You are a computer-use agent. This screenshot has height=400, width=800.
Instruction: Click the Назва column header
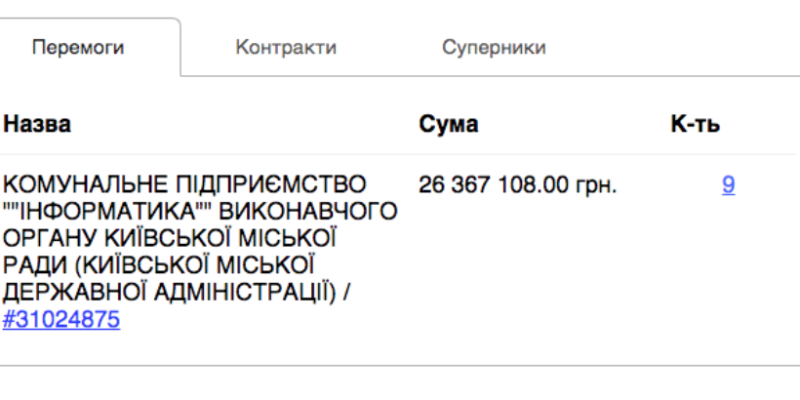coord(37,125)
